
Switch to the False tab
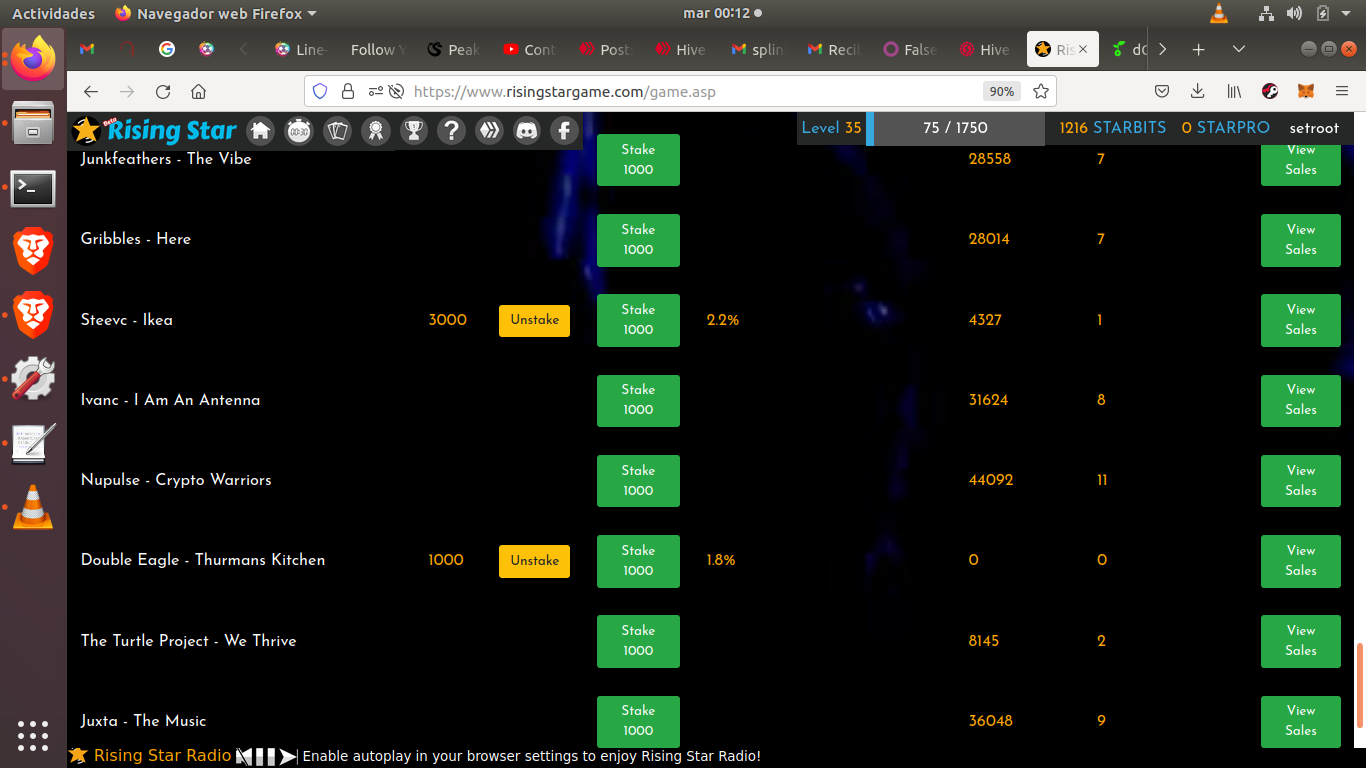(x=911, y=49)
